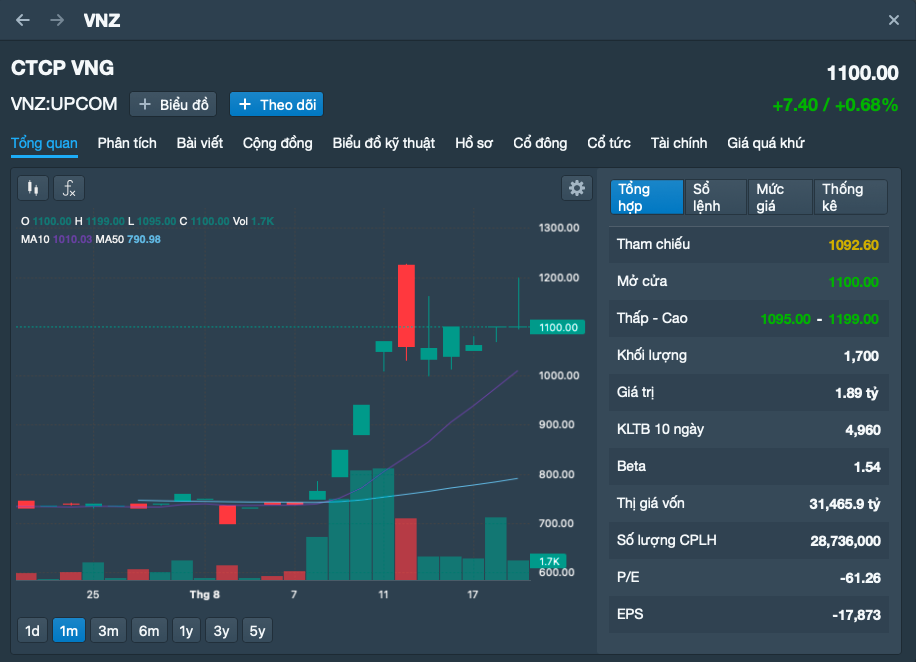Click the EPS value -17,873
The width and height of the screenshot is (916, 662).
[x=856, y=615]
